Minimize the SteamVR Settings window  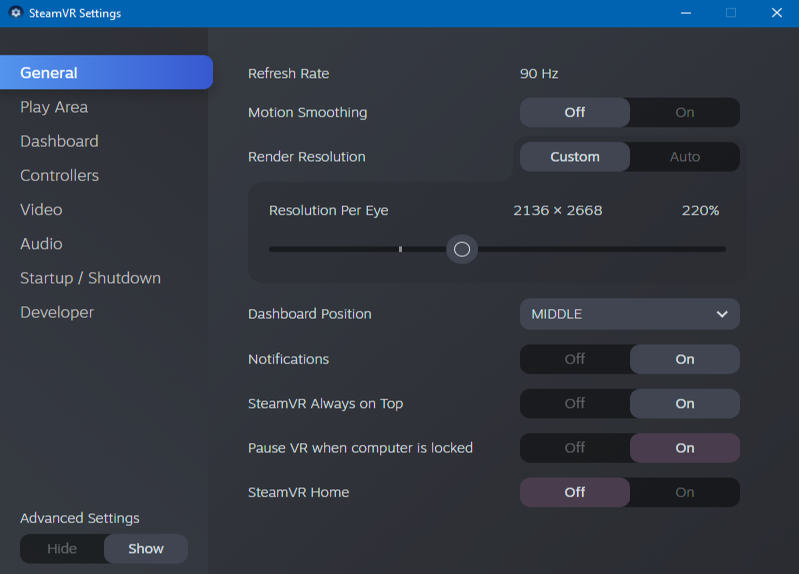coord(686,13)
